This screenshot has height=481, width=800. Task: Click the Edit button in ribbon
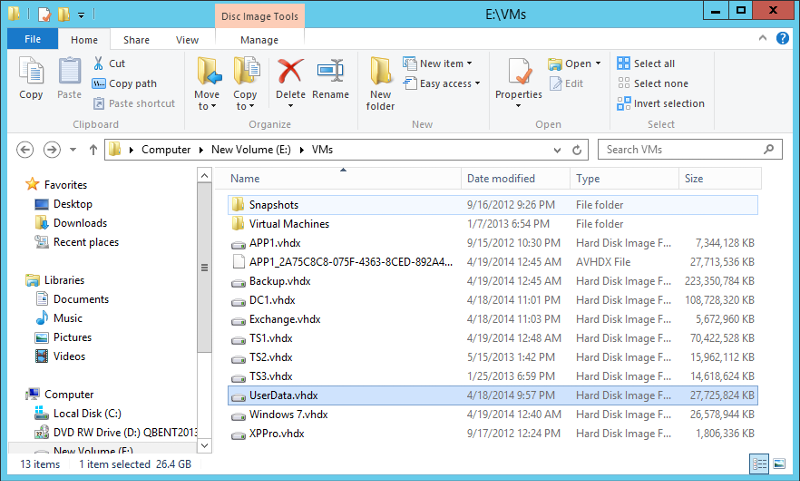(566, 84)
